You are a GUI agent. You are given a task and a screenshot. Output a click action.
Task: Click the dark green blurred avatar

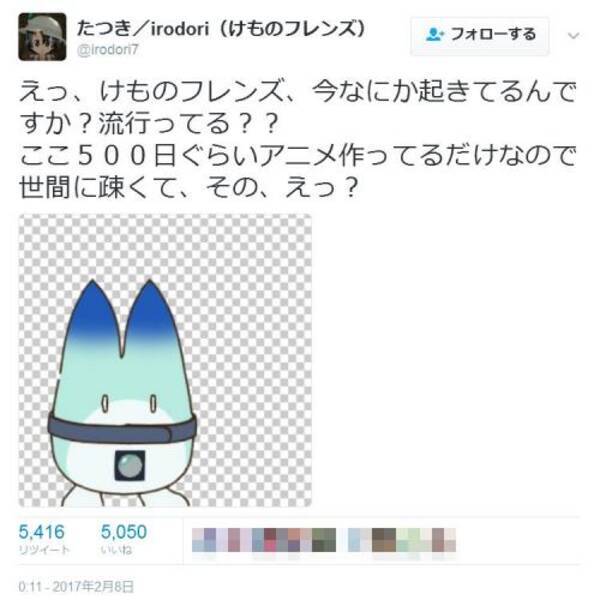click(324, 540)
